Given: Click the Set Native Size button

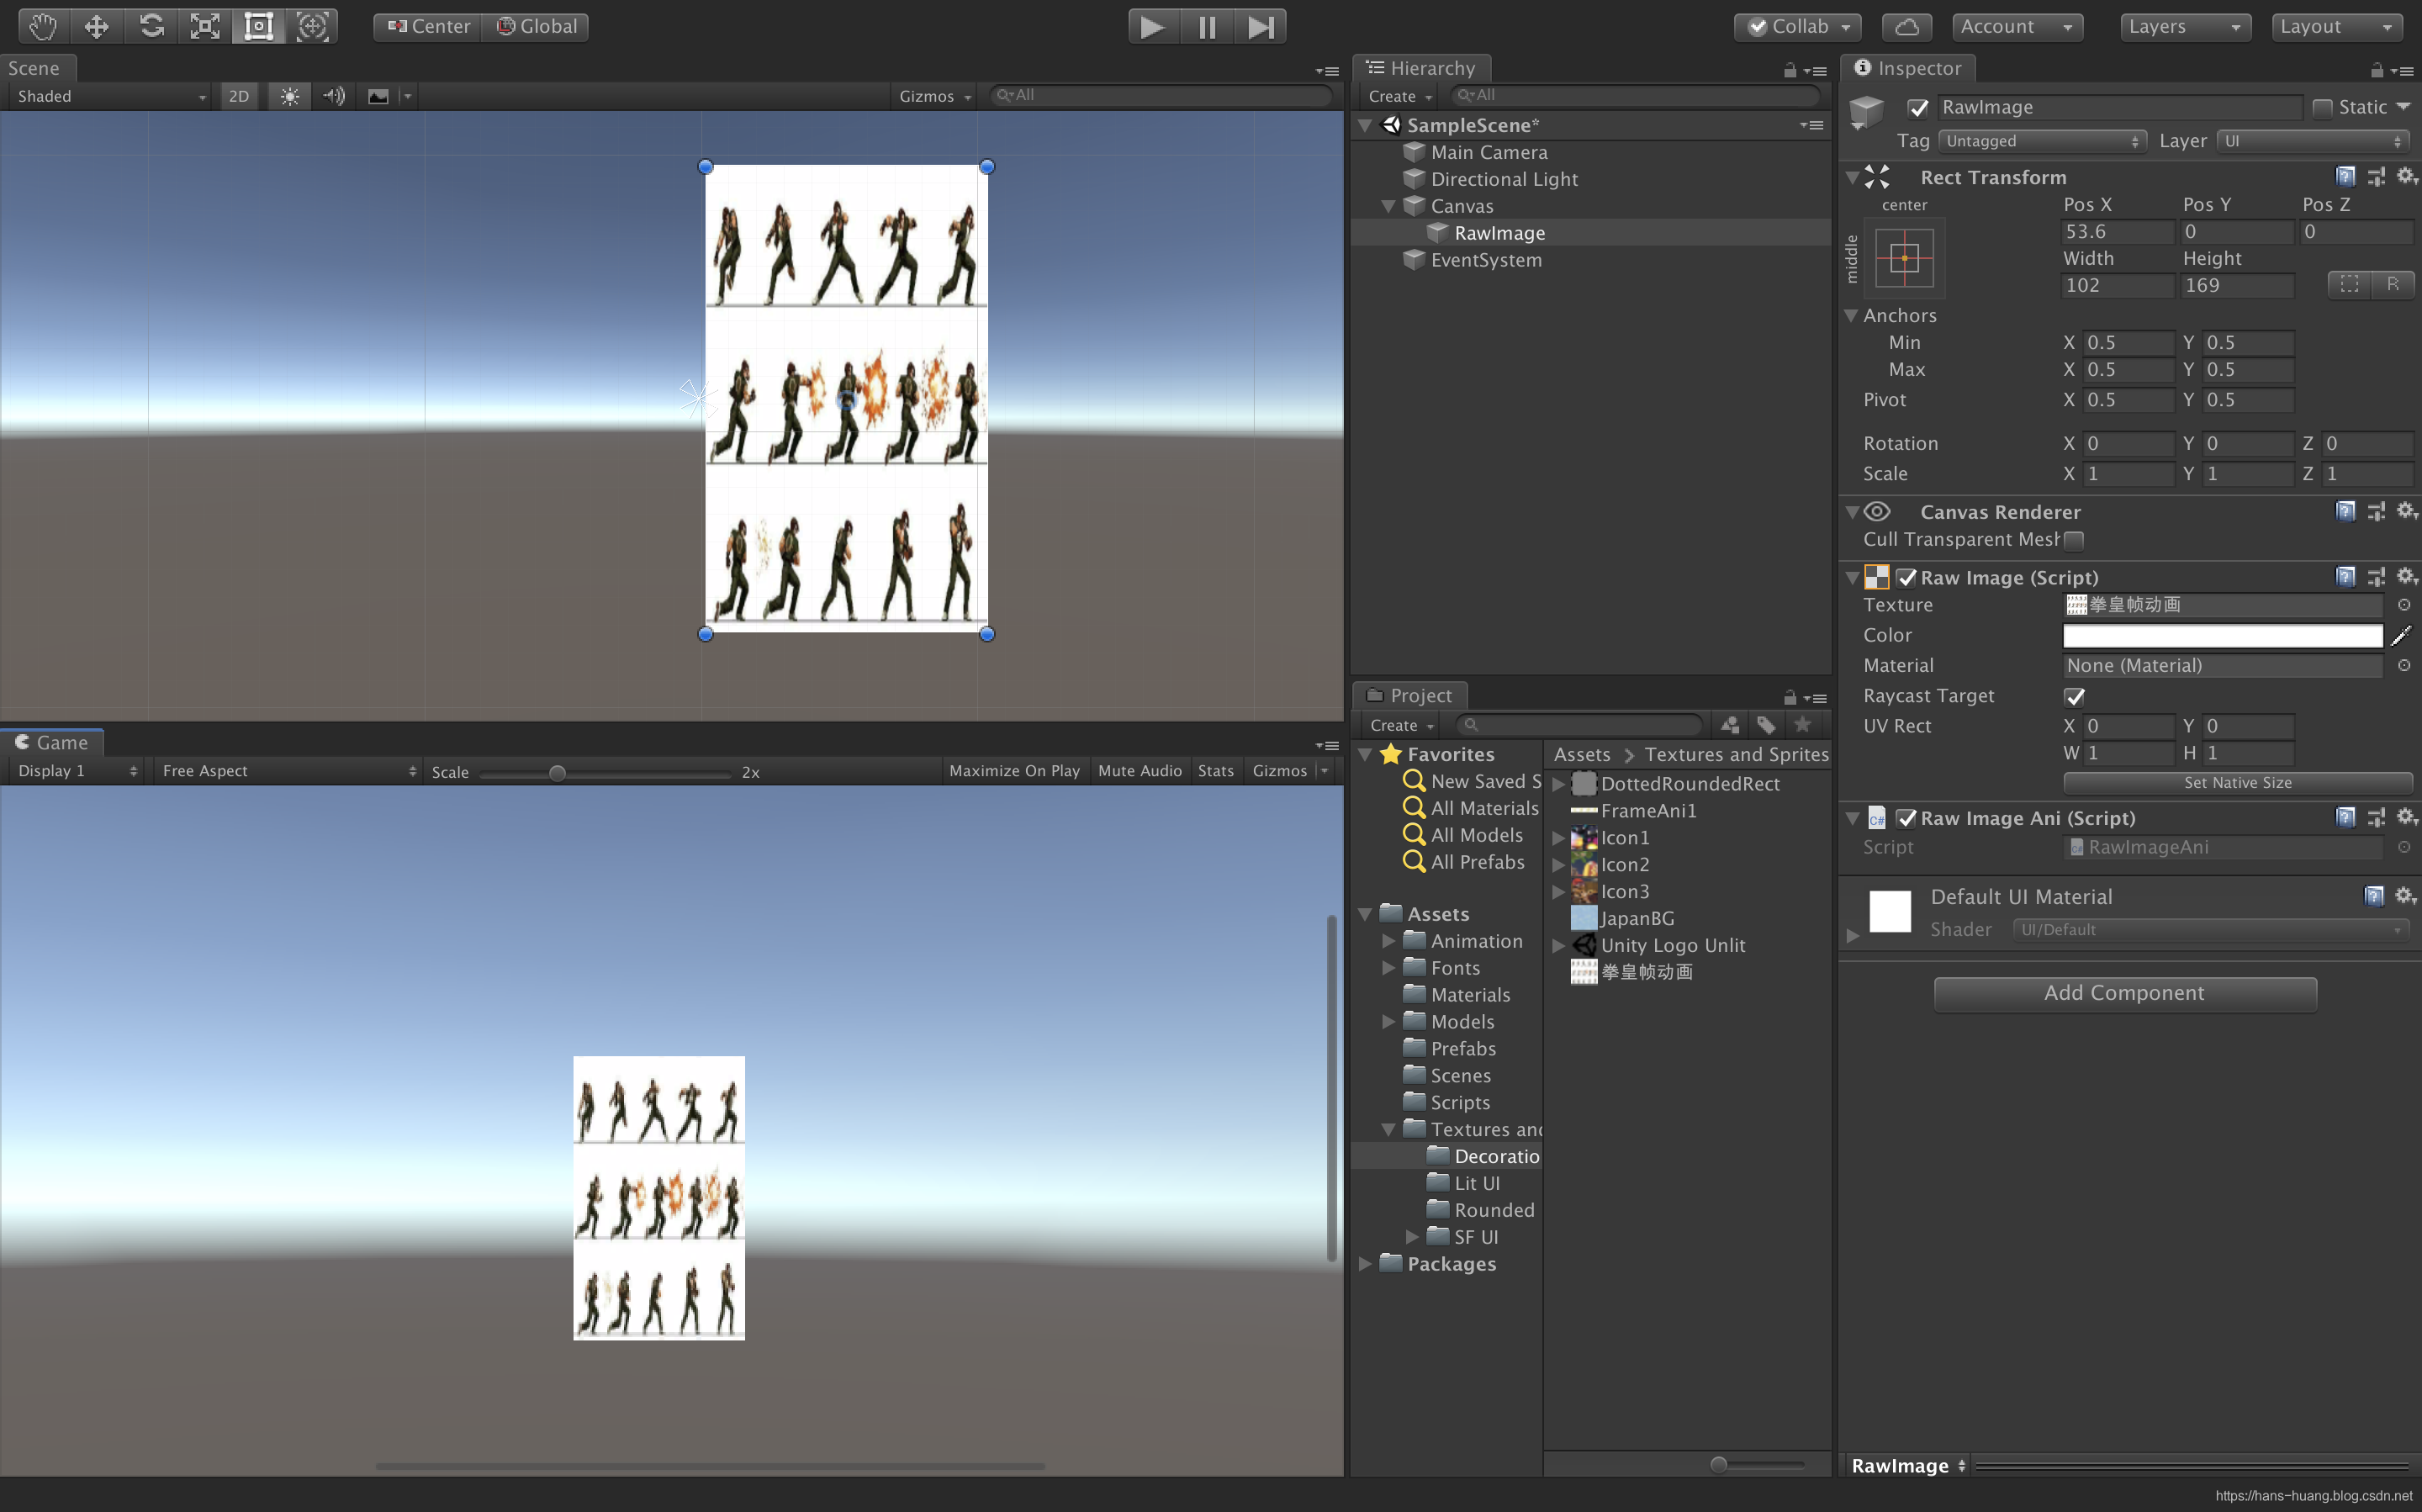Looking at the screenshot, I should (x=2238, y=783).
